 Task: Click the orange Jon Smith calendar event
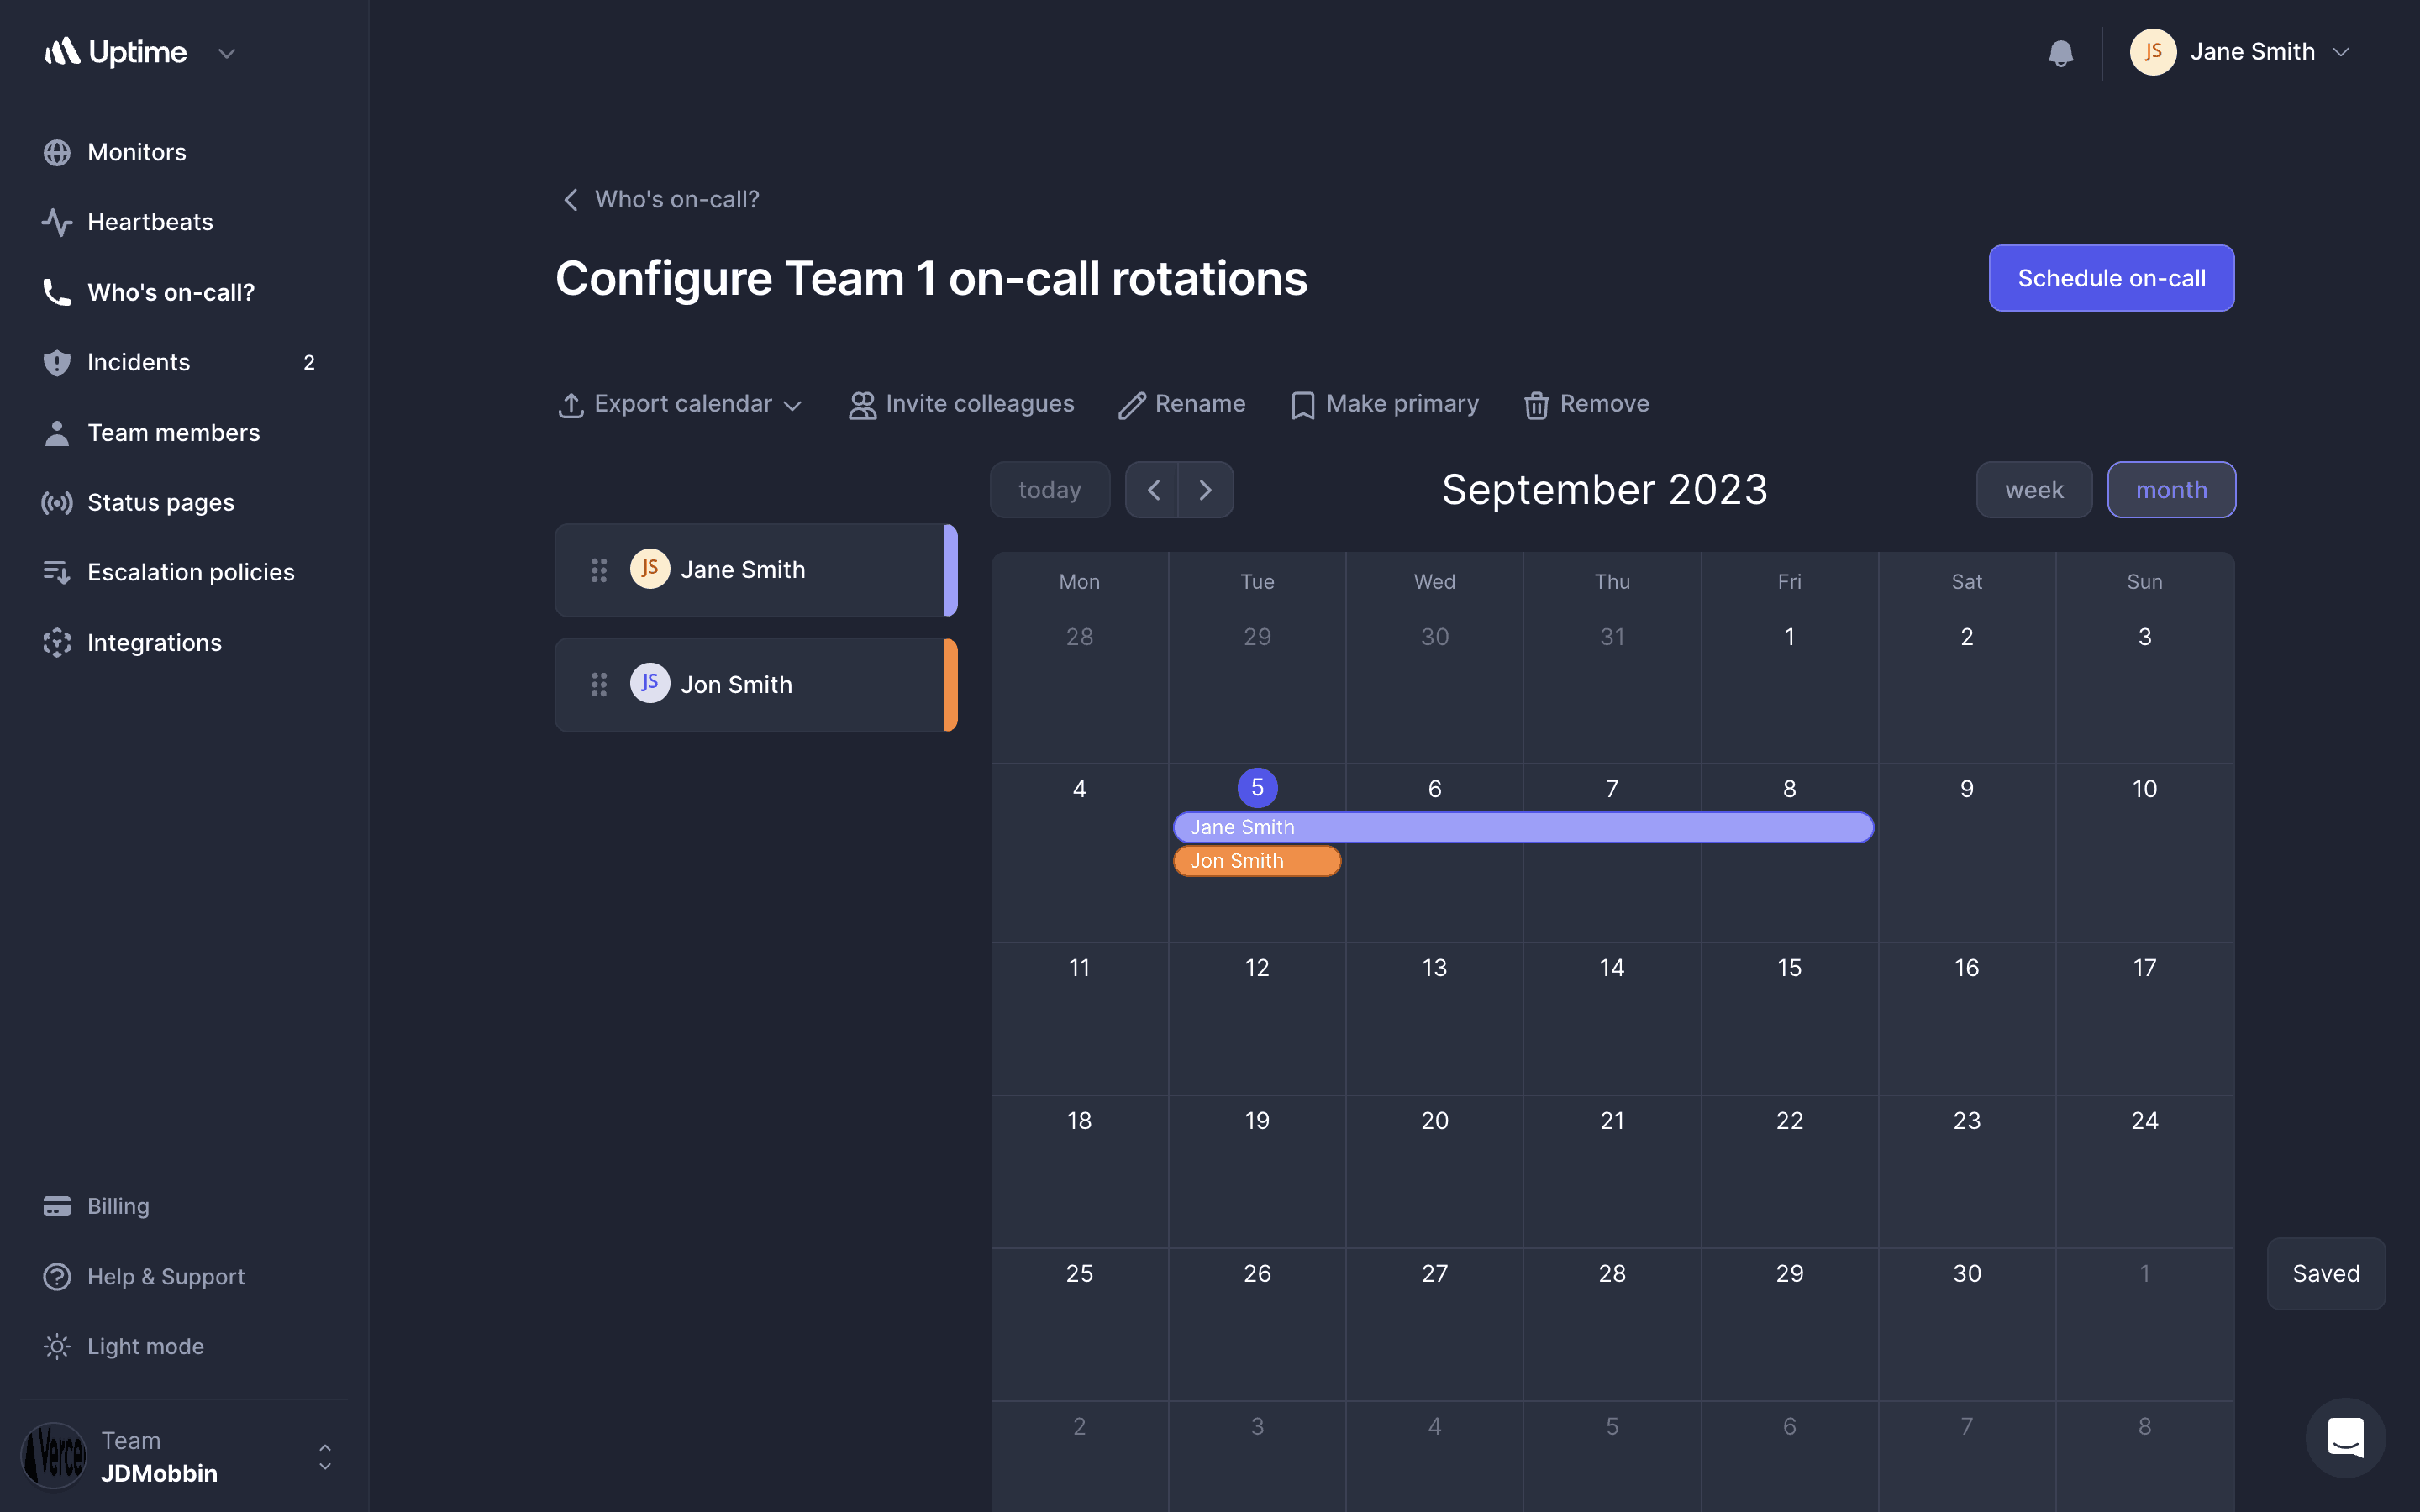(1256, 861)
